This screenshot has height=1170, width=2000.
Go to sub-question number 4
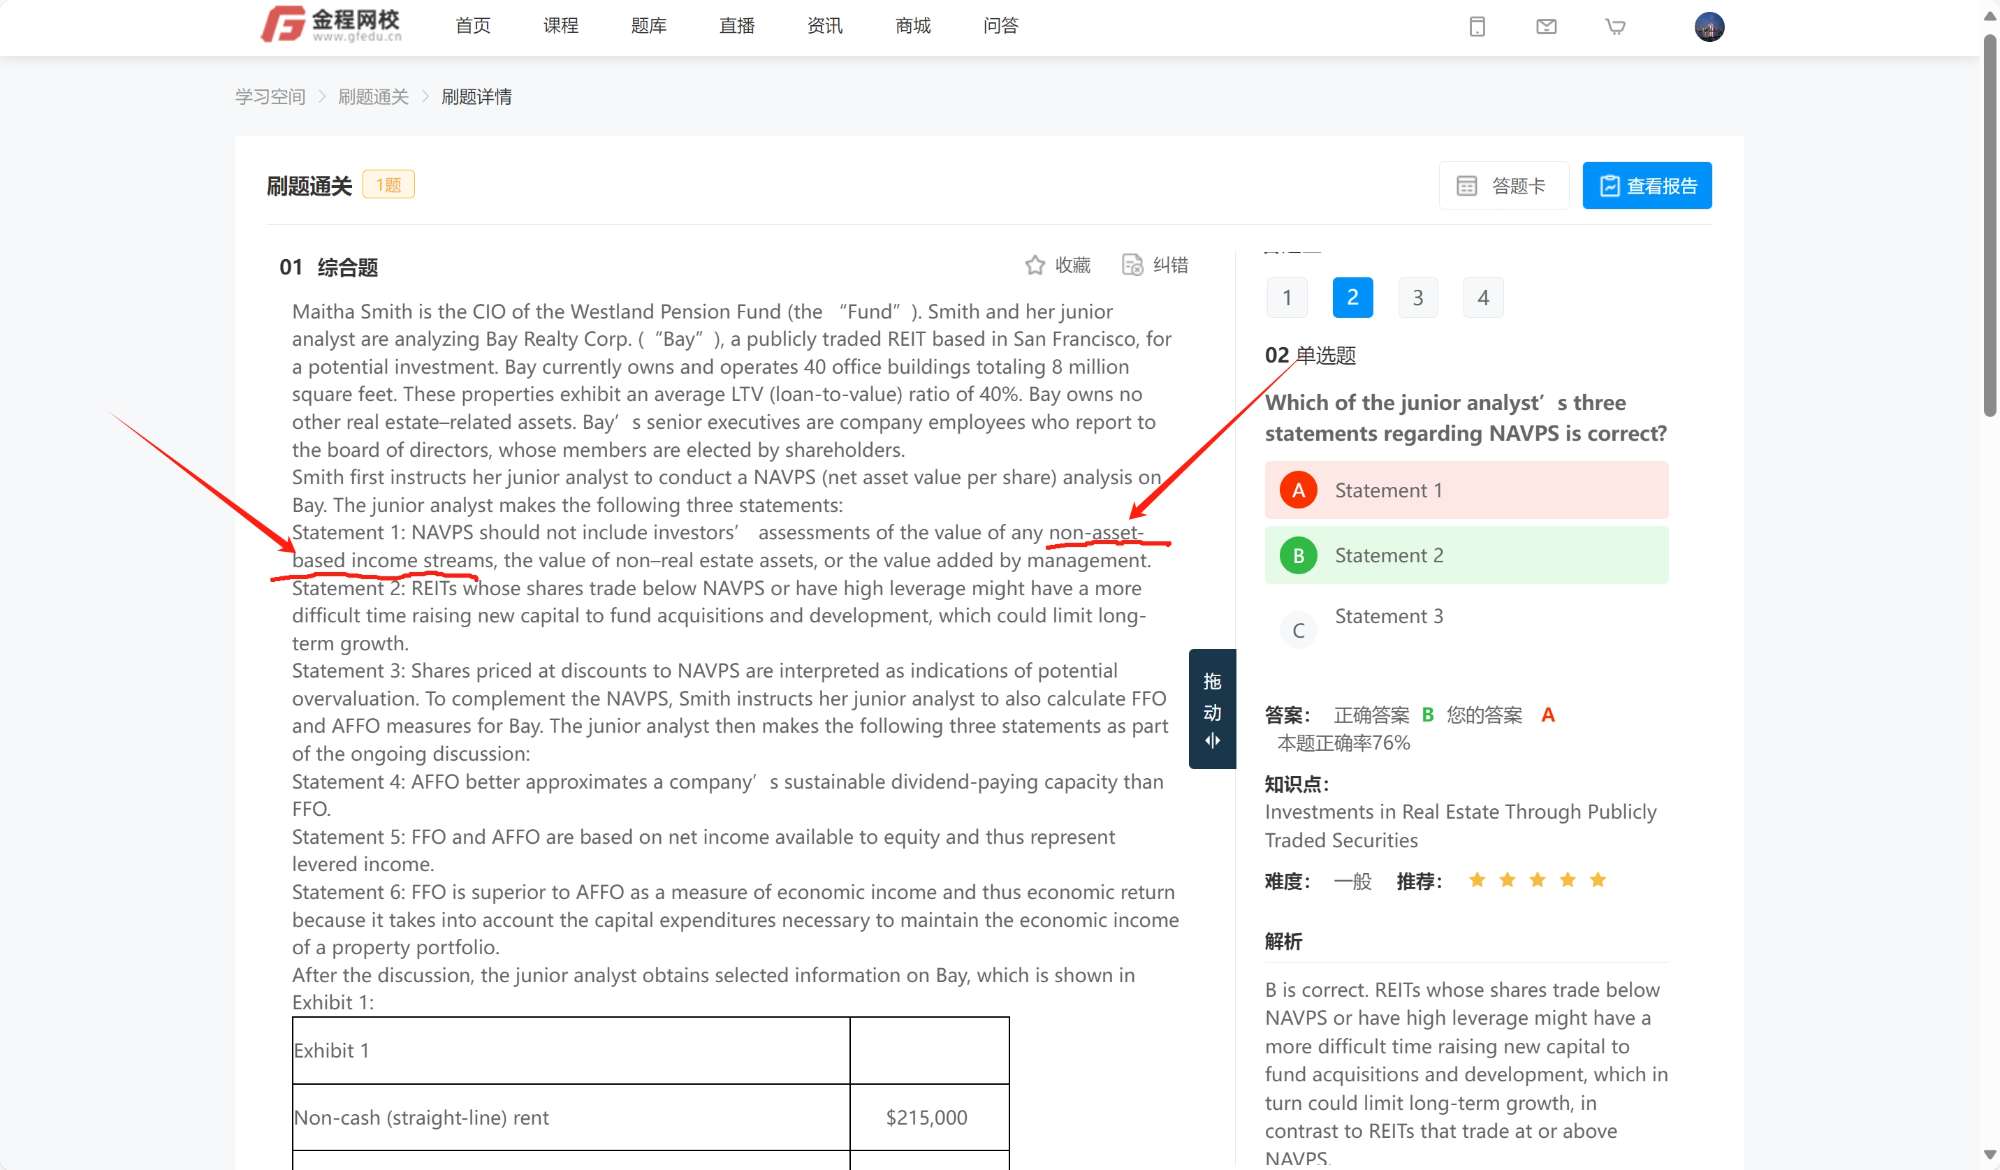[x=1482, y=297]
